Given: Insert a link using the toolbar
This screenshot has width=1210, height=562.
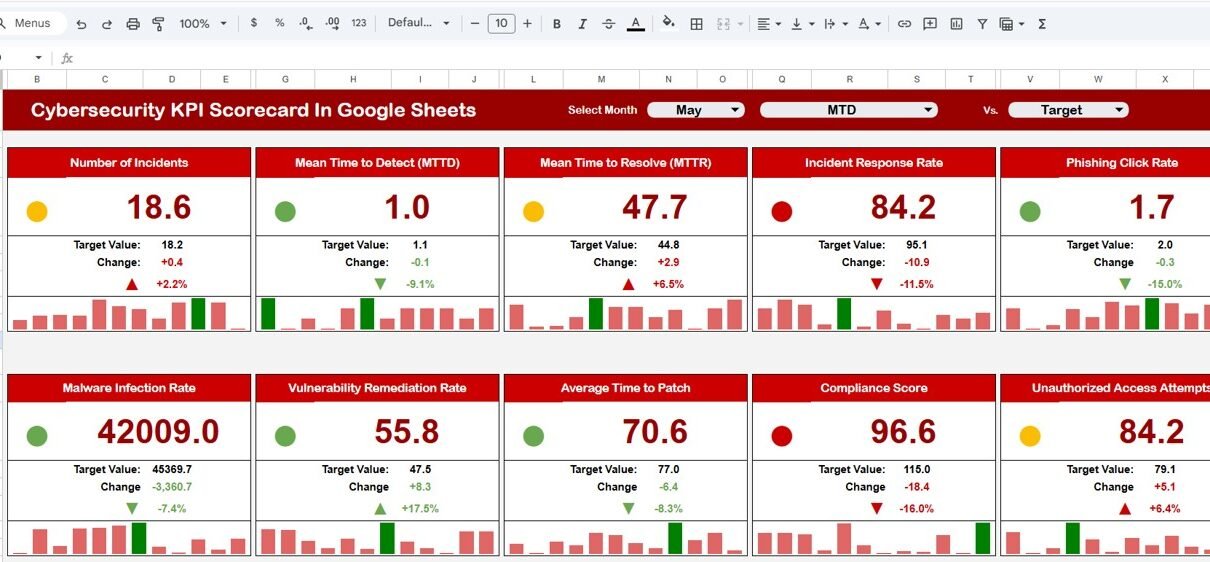Looking at the screenshot, I should coord(904,23).
